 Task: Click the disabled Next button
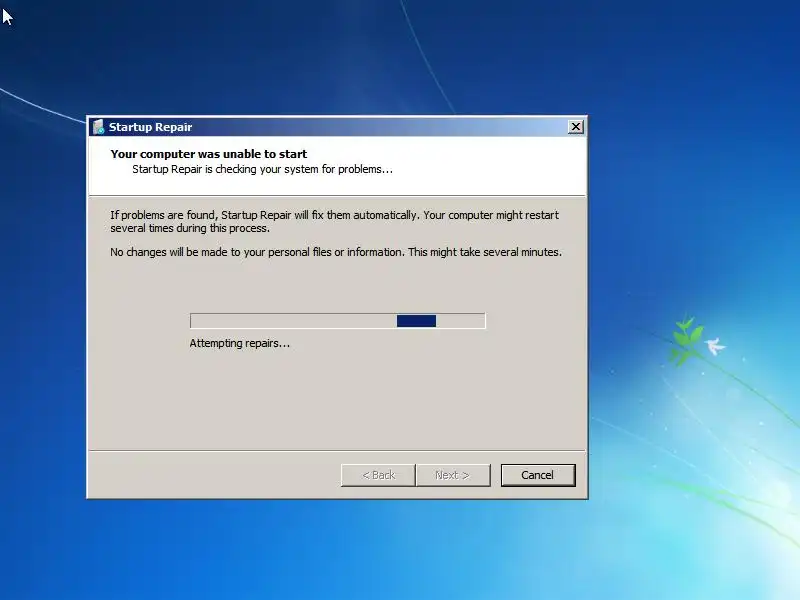point(453,475)
